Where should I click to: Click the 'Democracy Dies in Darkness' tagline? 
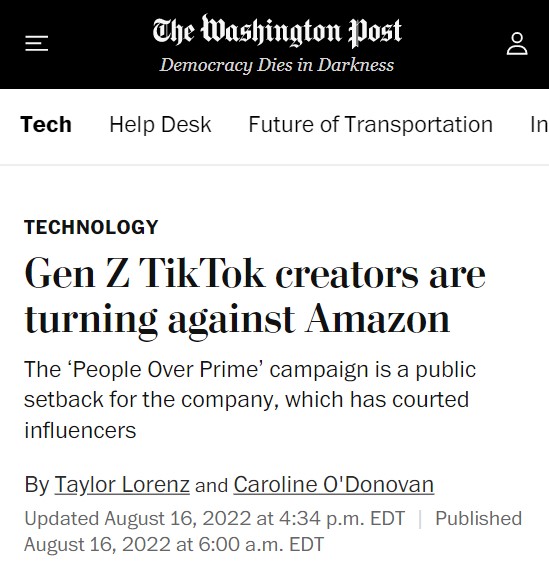pos(277,65)
